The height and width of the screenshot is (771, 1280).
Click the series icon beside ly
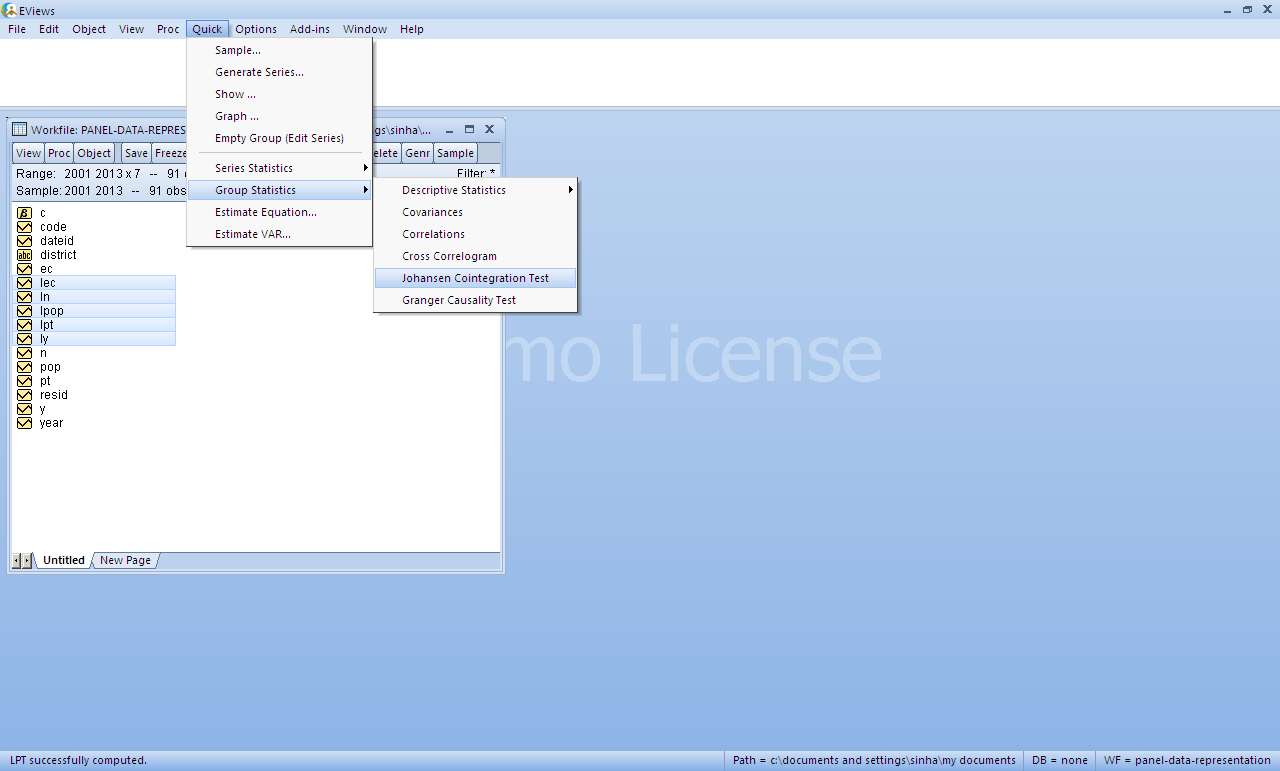25,339
